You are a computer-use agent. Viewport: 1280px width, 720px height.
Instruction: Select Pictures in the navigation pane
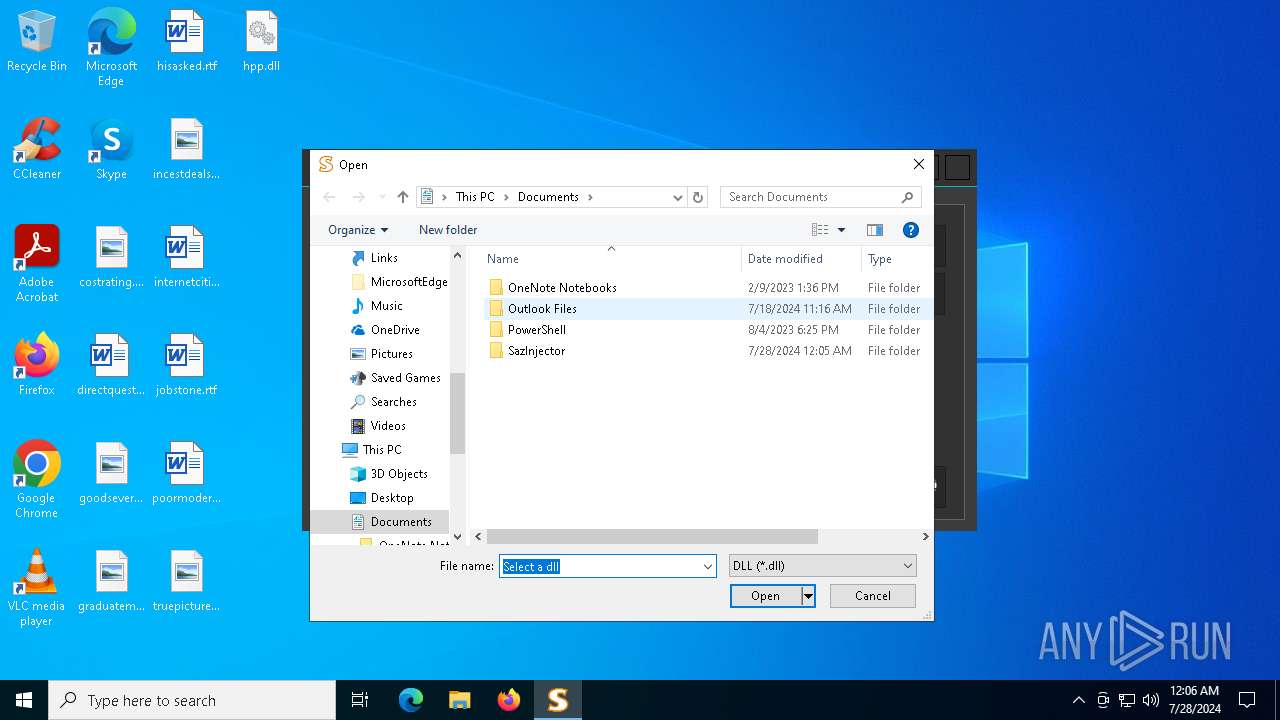tap(391, 354)
